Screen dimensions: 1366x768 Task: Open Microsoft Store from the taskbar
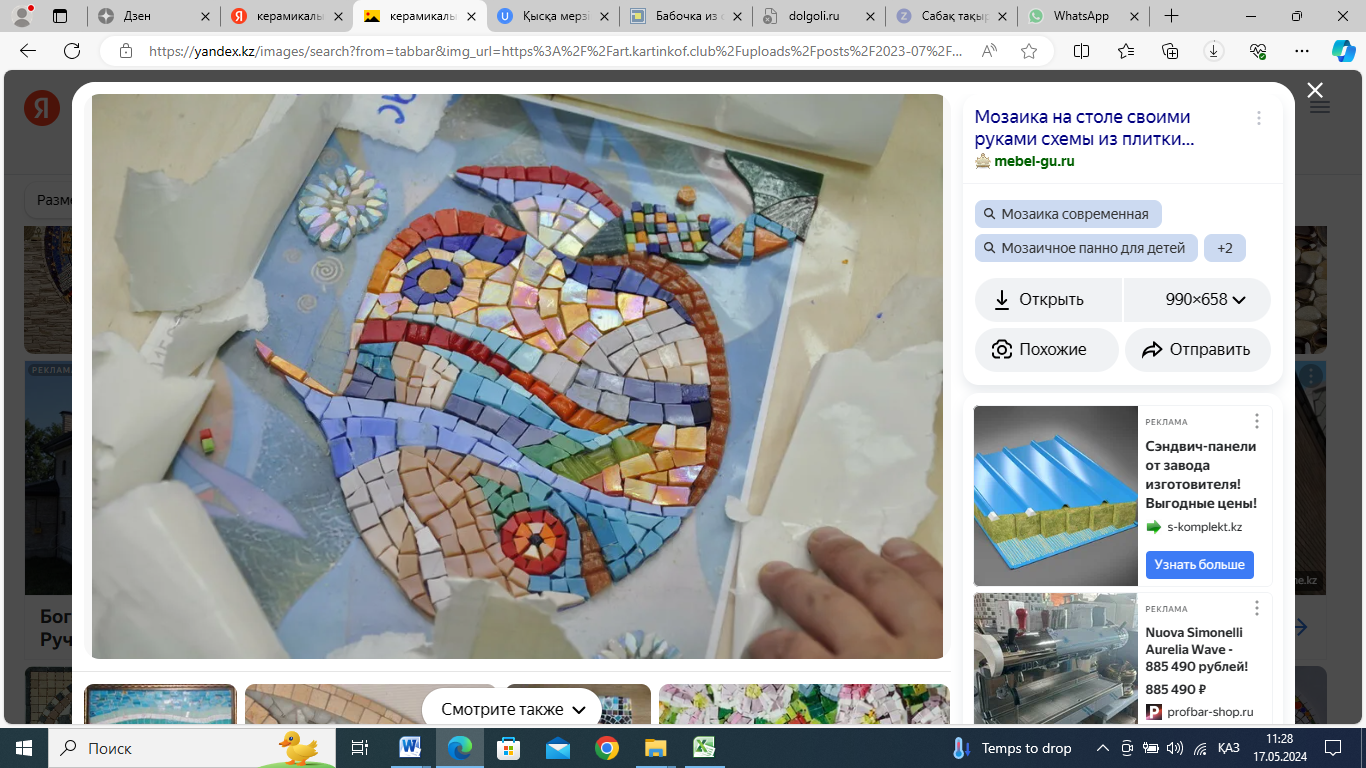(508, 748)
